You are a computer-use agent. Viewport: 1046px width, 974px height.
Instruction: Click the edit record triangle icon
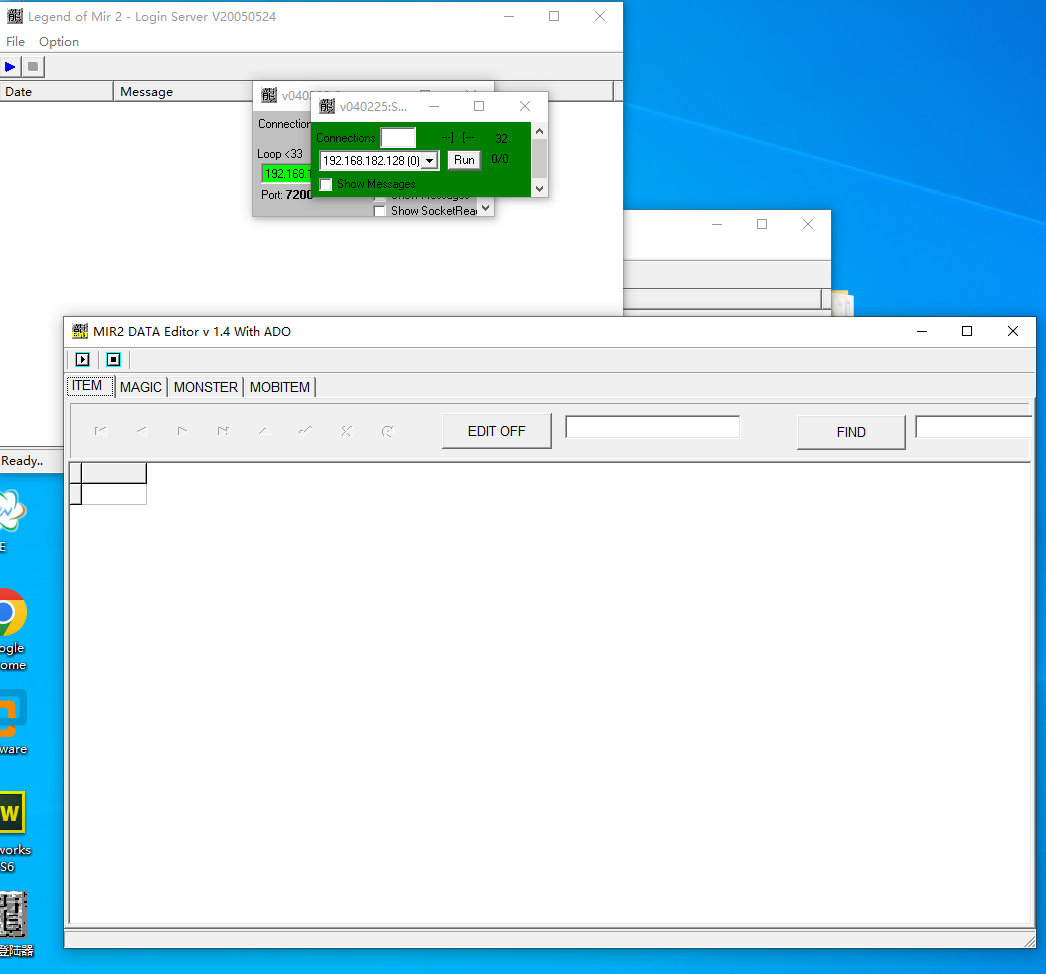[264, 431]
